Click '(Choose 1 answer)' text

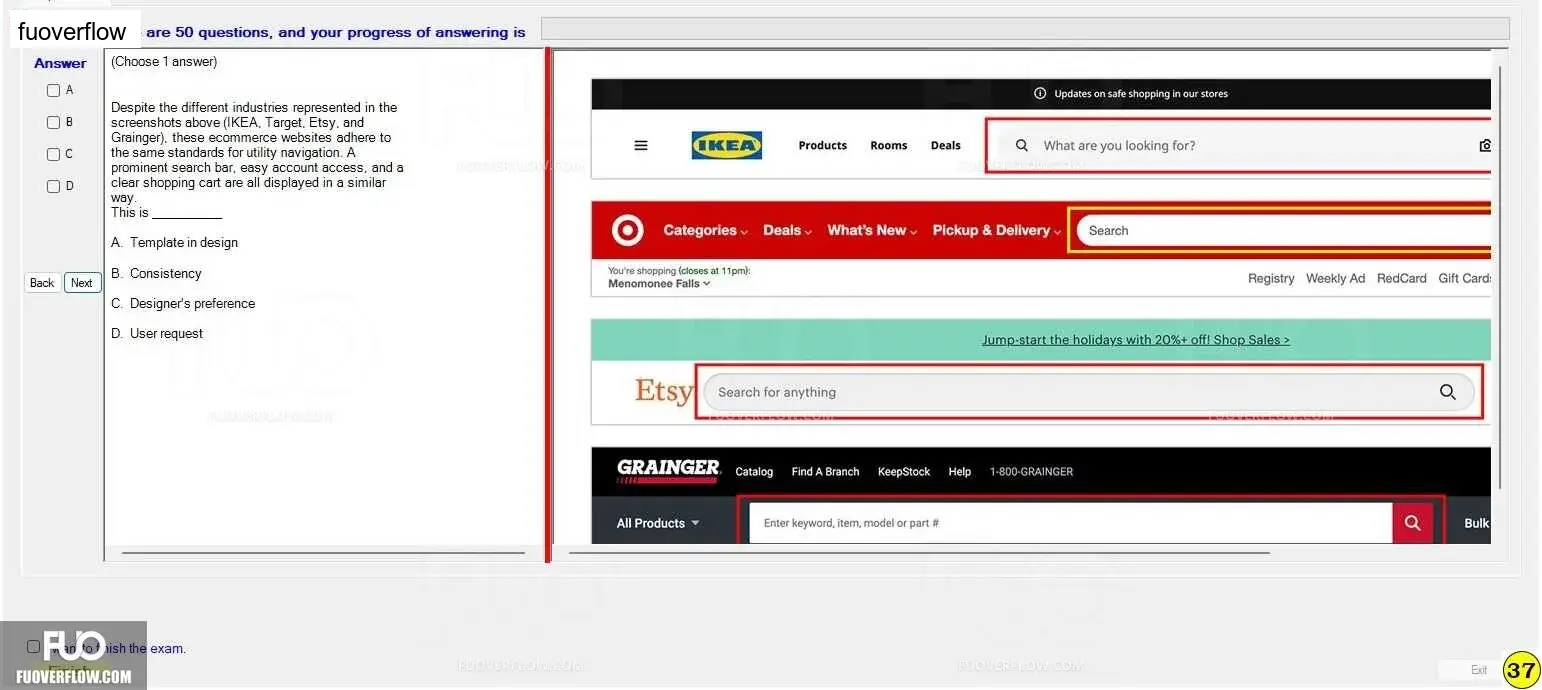(x=164, y=62)
